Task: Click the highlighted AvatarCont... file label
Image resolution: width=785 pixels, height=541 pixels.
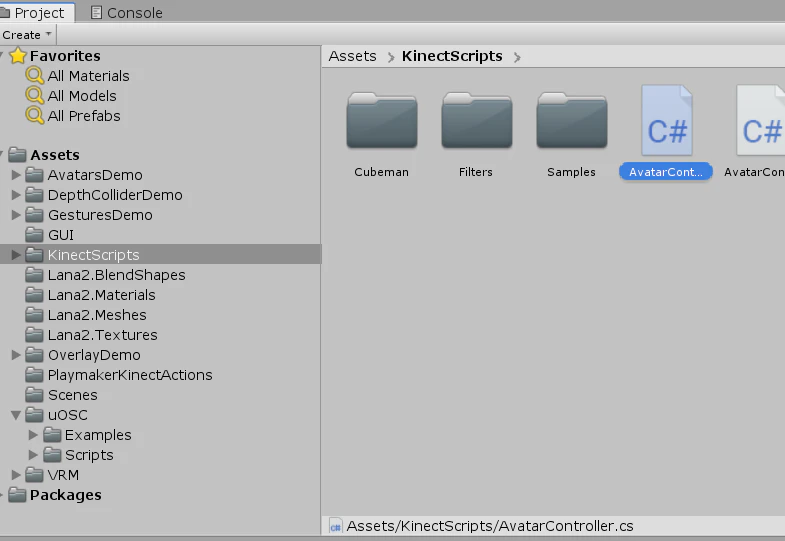Action: (666, 172)
